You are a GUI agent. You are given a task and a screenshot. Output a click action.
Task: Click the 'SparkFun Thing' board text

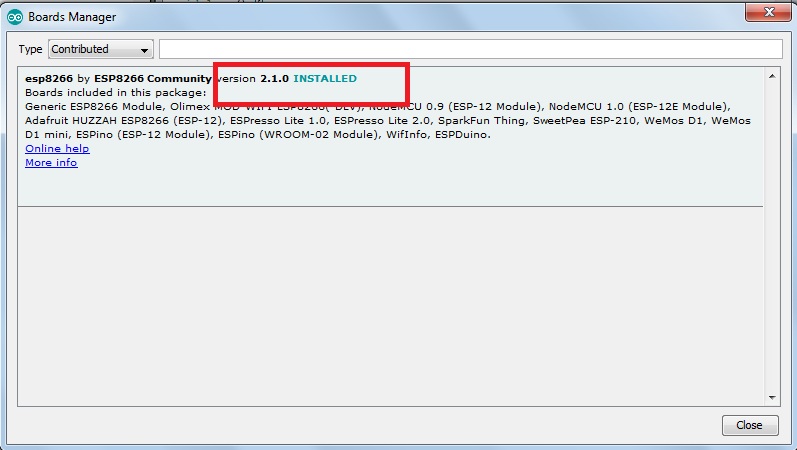click(481, 121)
